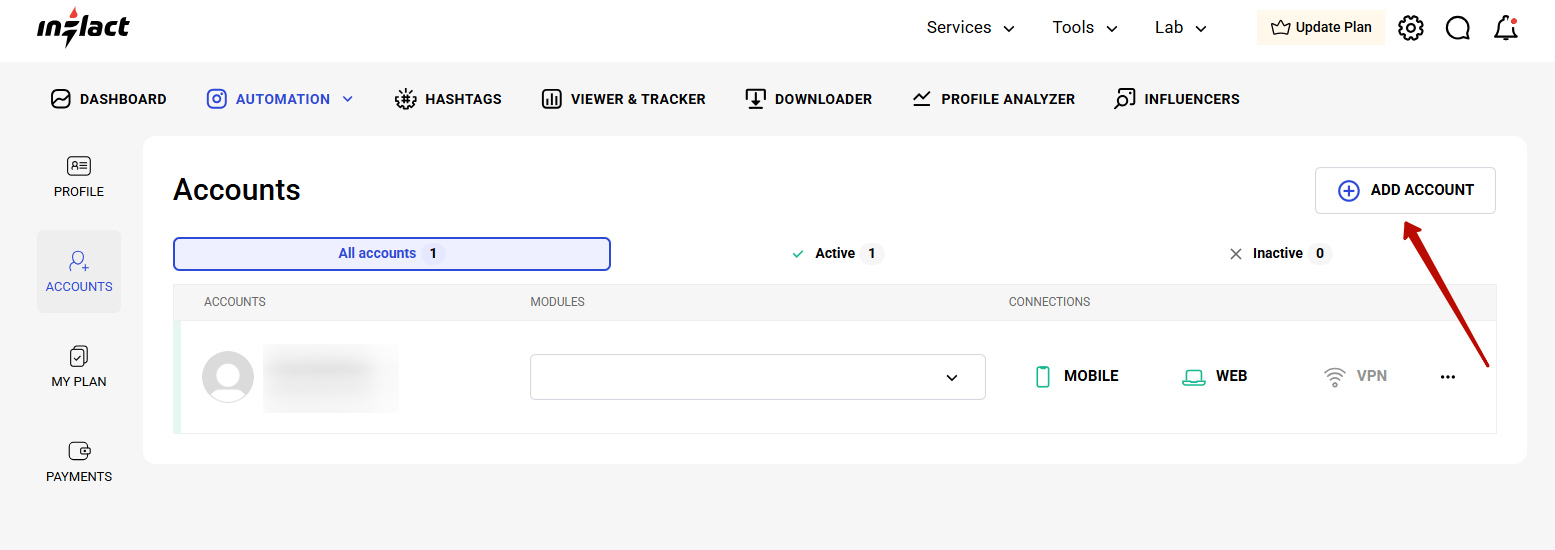Image resolution: width=1555 pixels, height=550 pixels.
Task: Open the Hashtags navigation item
Action: coord(448,99)
